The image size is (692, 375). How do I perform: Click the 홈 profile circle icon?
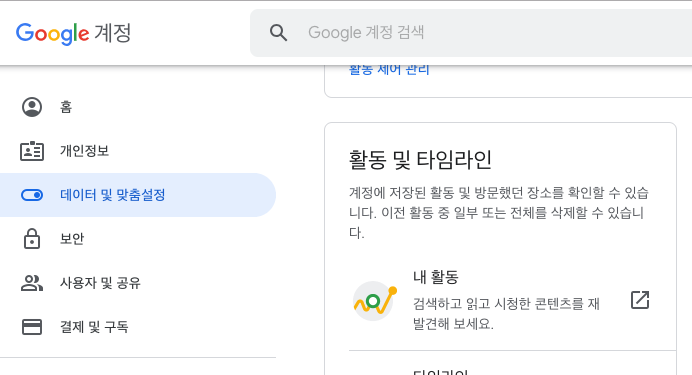tap(32, 107)
